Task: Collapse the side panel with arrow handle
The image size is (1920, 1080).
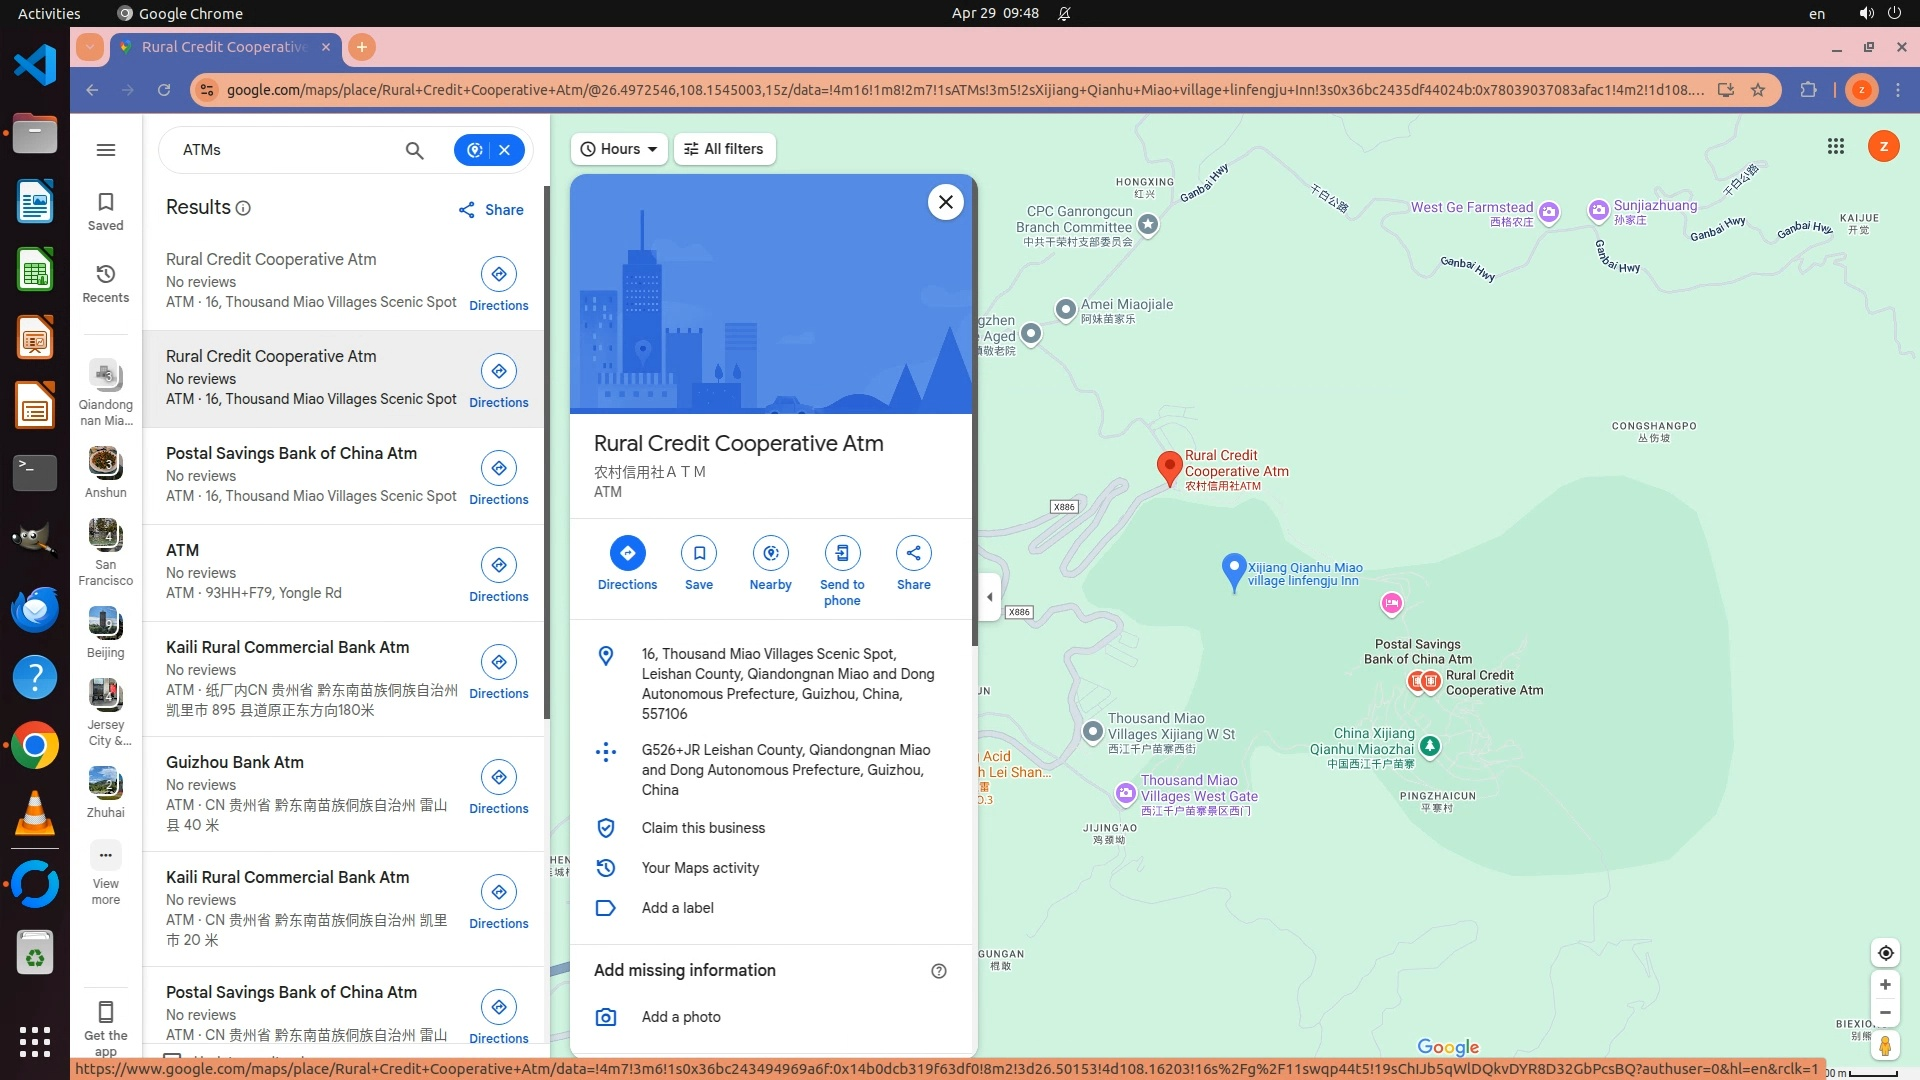Action: coord(989,597)
